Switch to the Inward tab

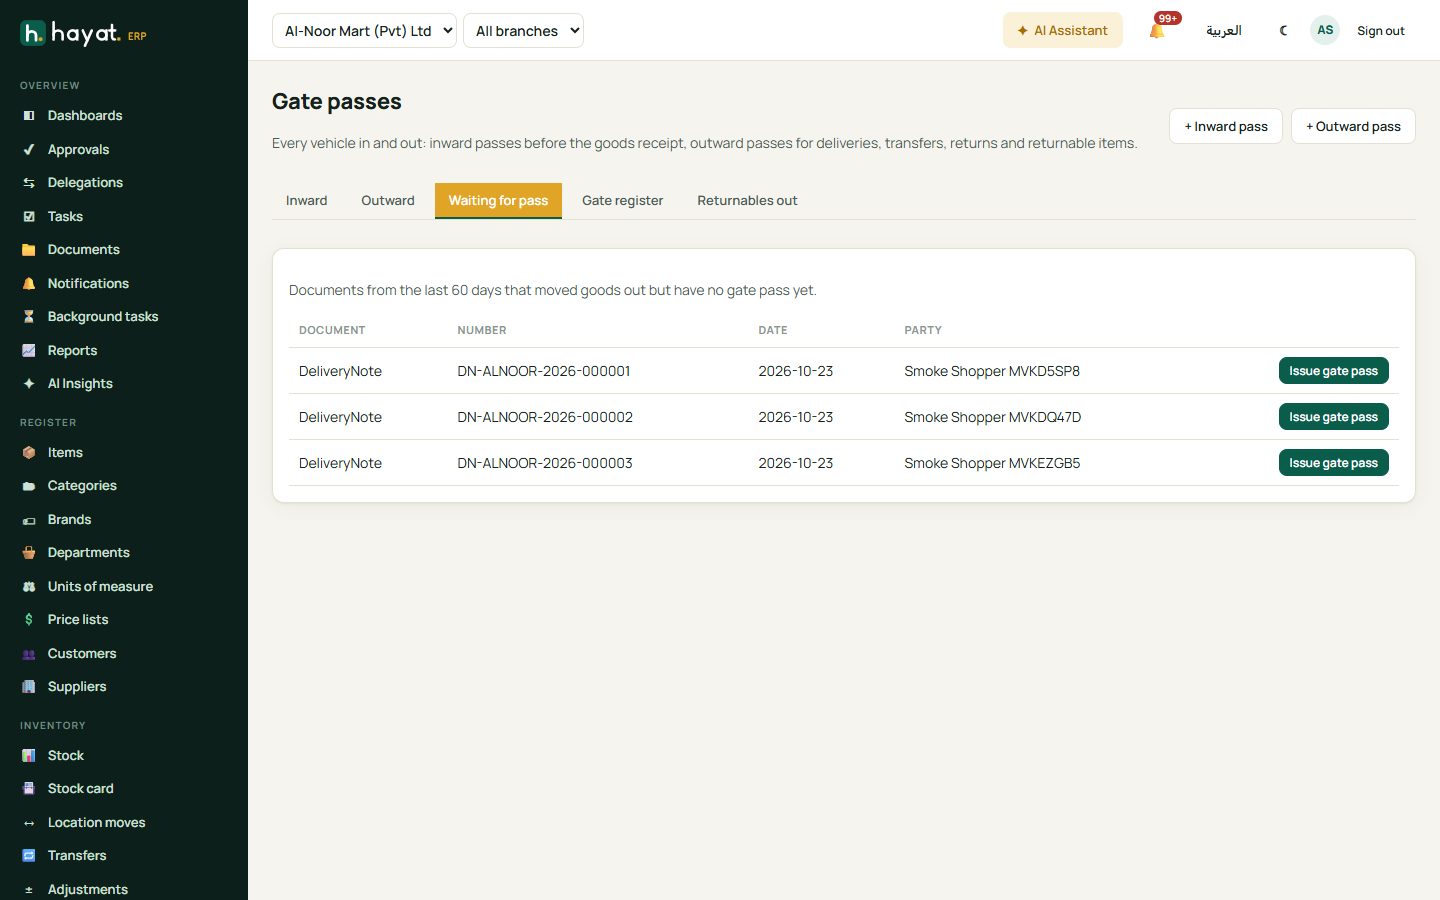point(307,200)
